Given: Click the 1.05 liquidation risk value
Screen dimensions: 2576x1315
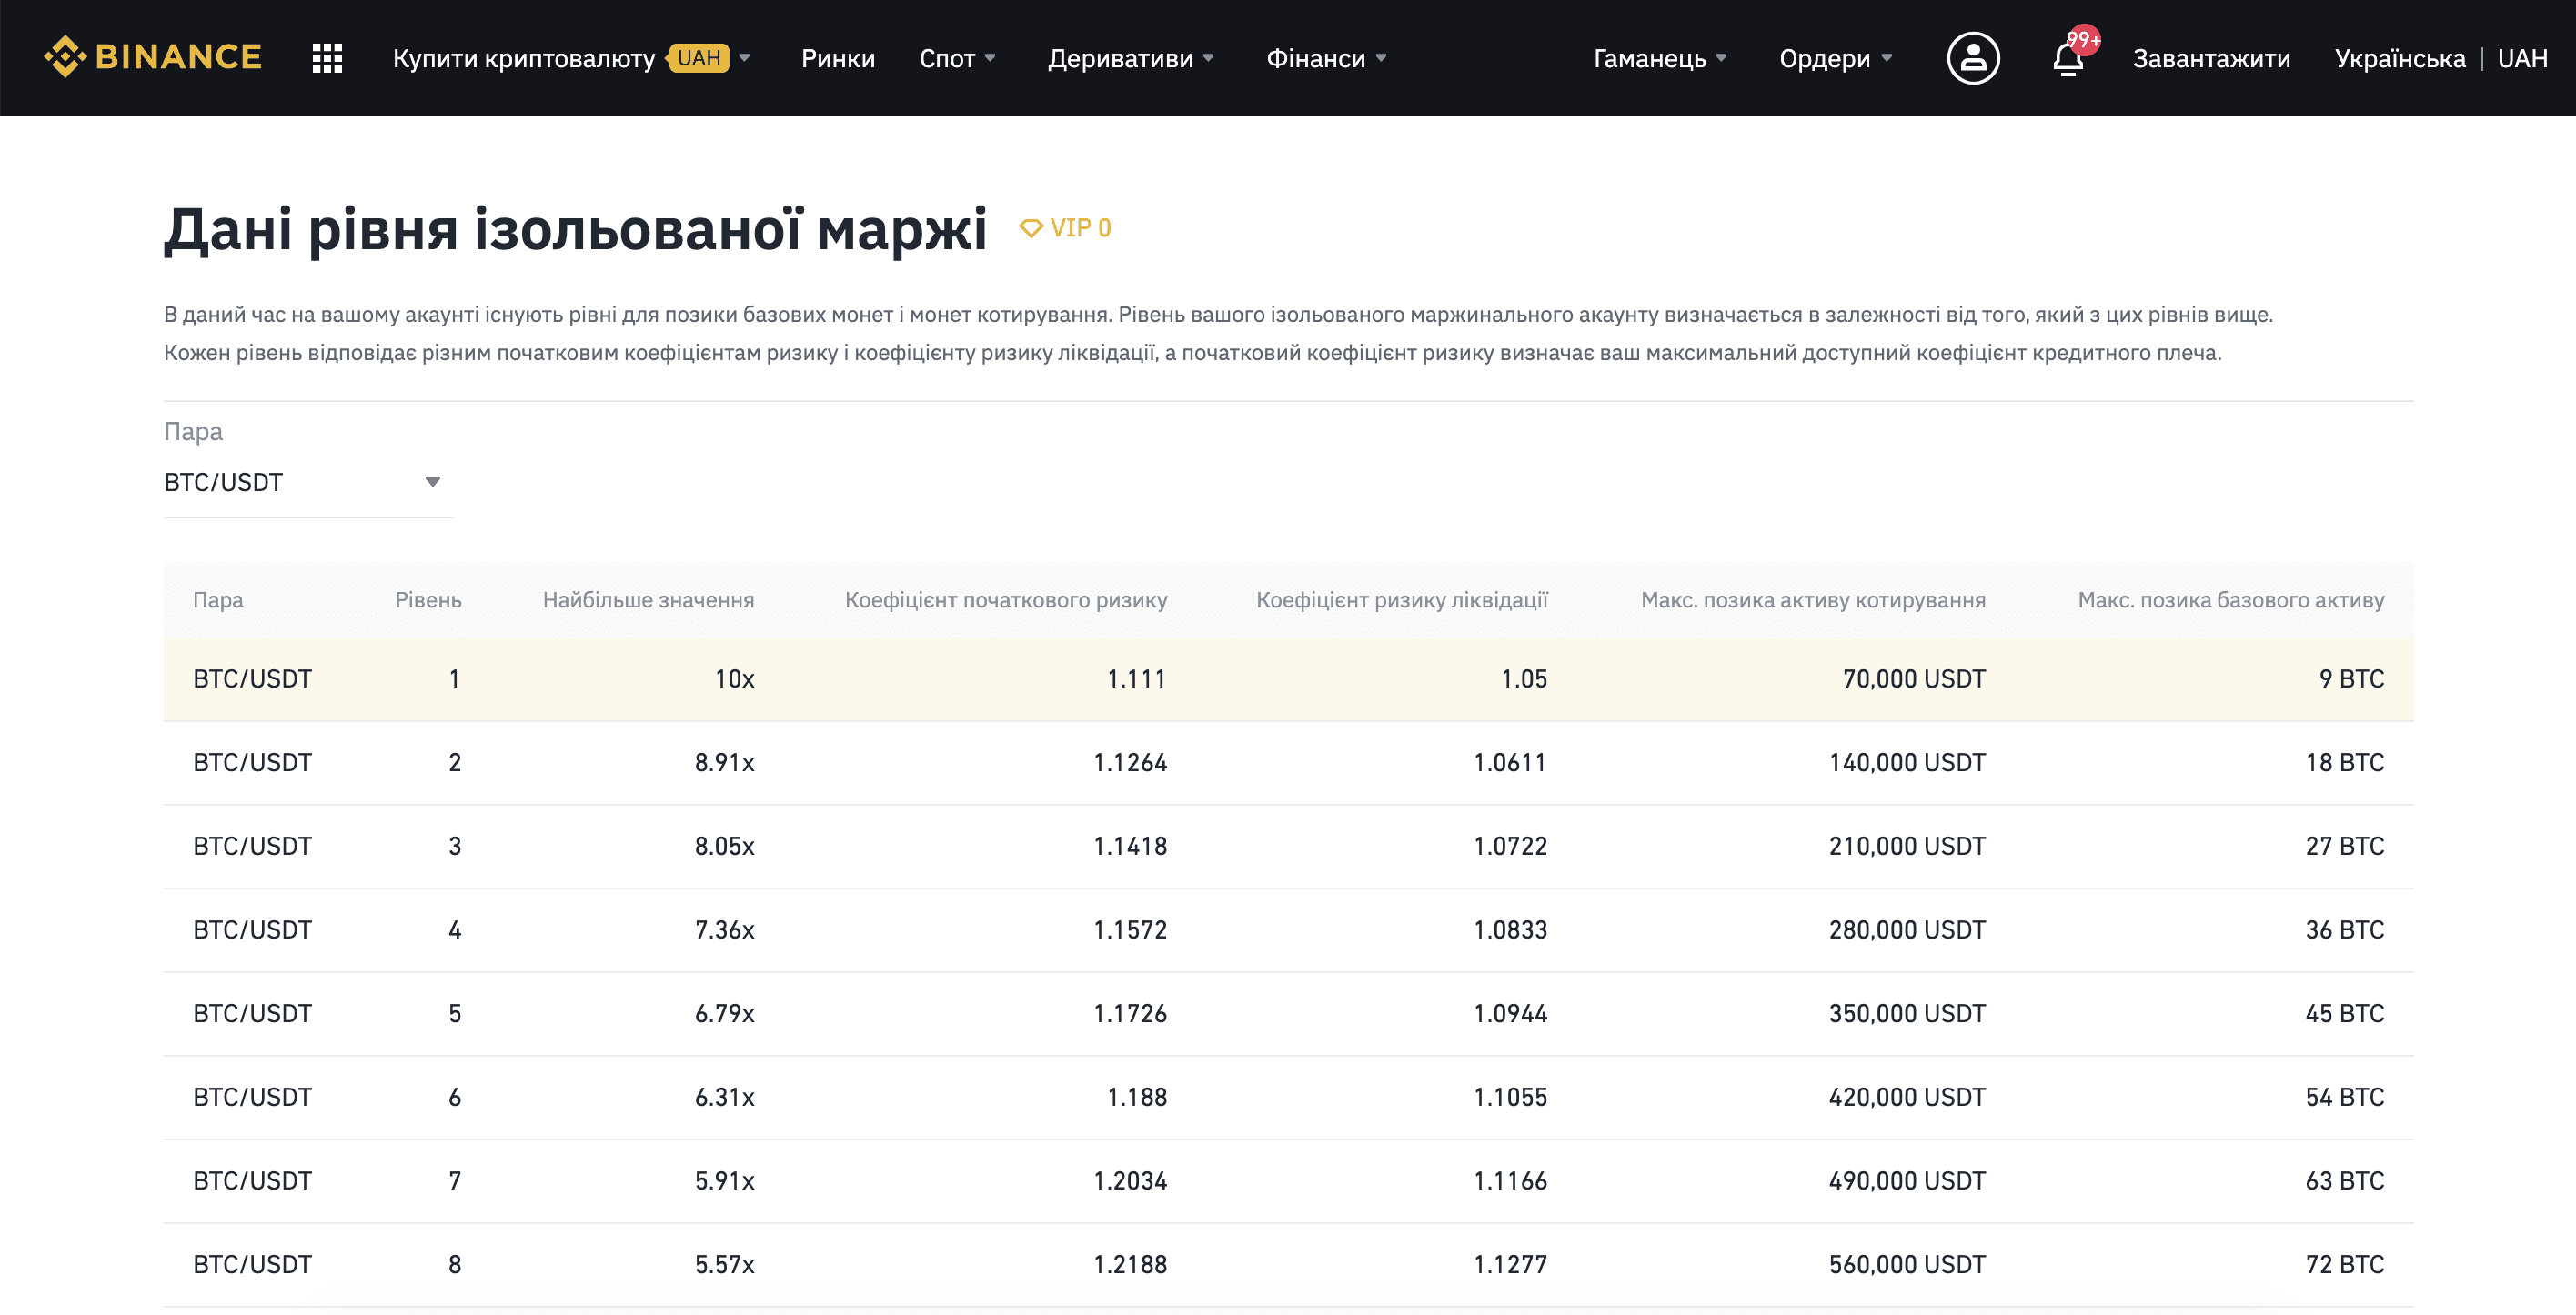Looking at the screenshot, I should (x=1524, y=679).
